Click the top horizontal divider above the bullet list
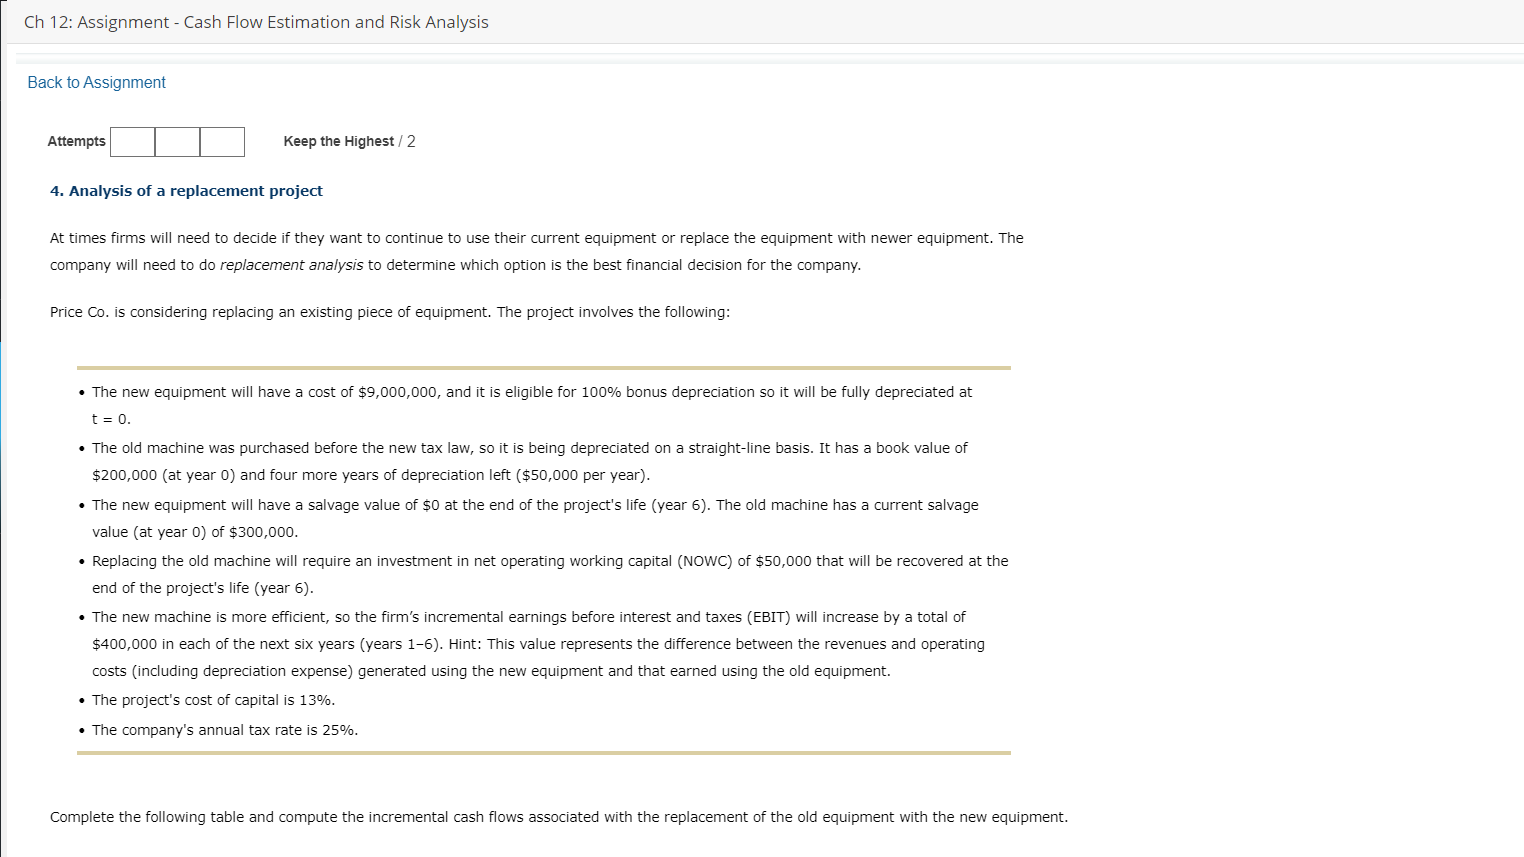The height and width of the screenshot is (857, 1524). tap(544, 367)
